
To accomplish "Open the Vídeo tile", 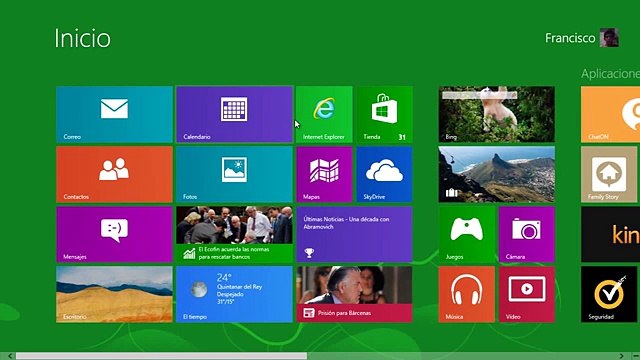I will (x=527, y=294).
